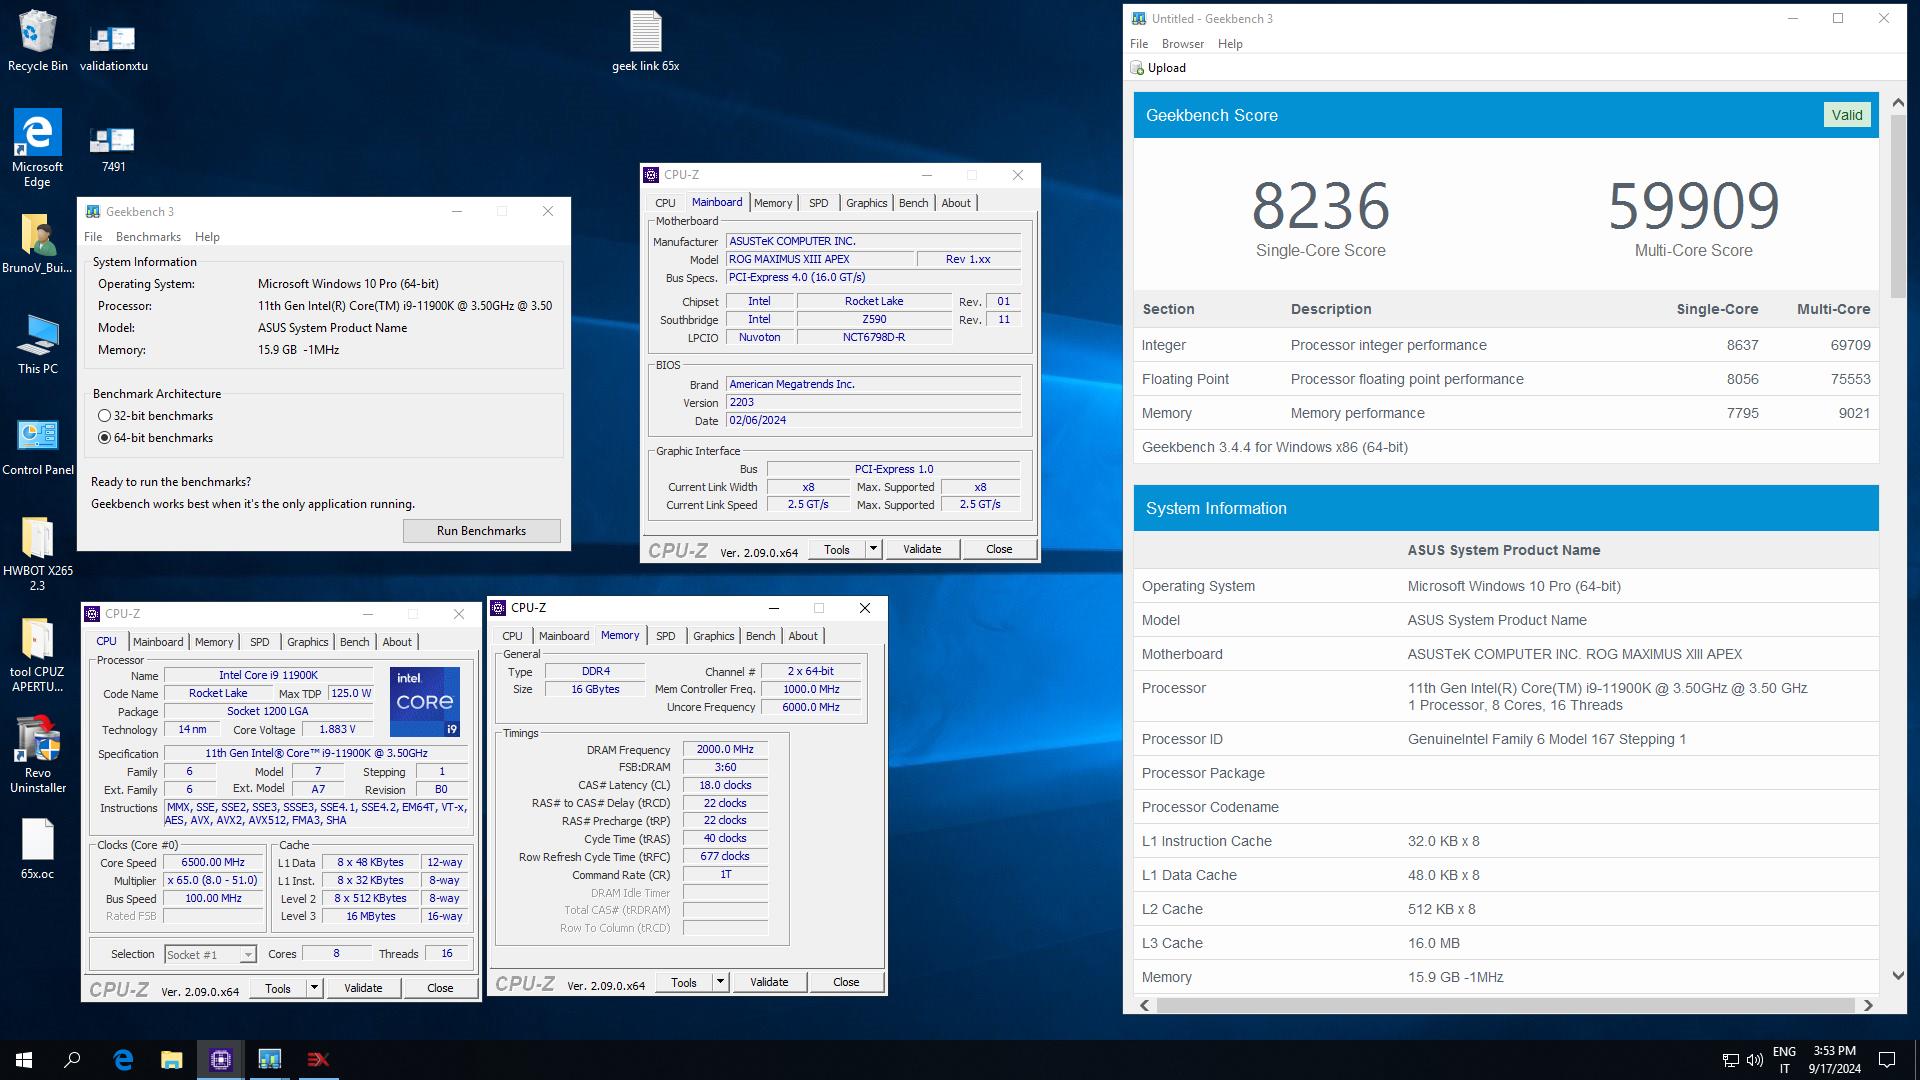Click the ENG IT language indicator
This screenshot has width=1920, height=1080.
(x=1784, y=1060)
